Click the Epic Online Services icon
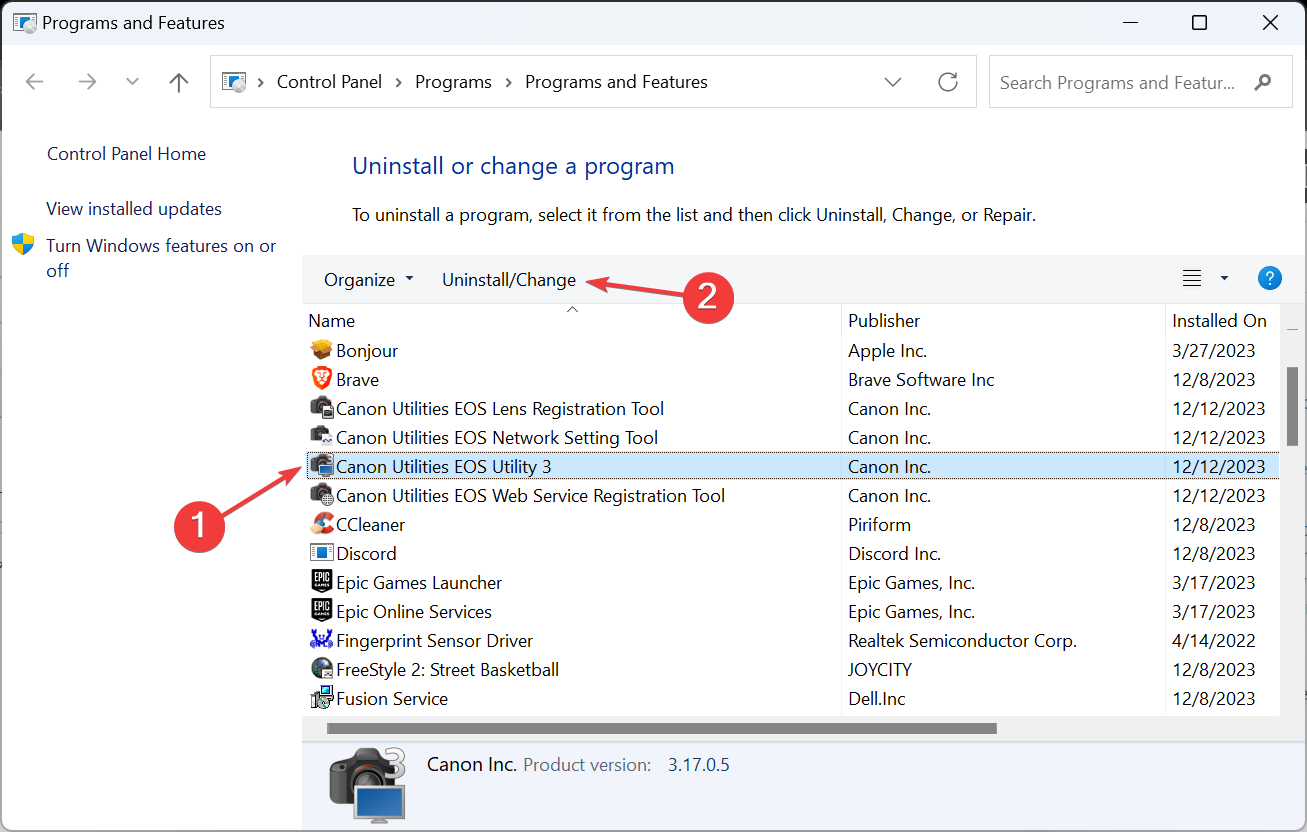Image resolution: width=1307 pixels, height=832 pixels. (321, 611)
